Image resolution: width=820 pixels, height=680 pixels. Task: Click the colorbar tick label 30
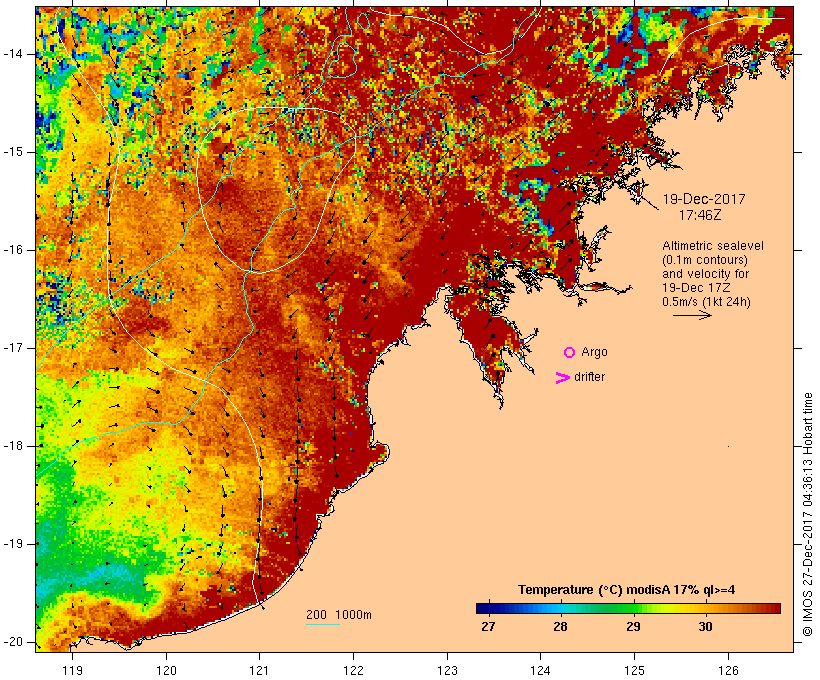(x=705, y=627)
